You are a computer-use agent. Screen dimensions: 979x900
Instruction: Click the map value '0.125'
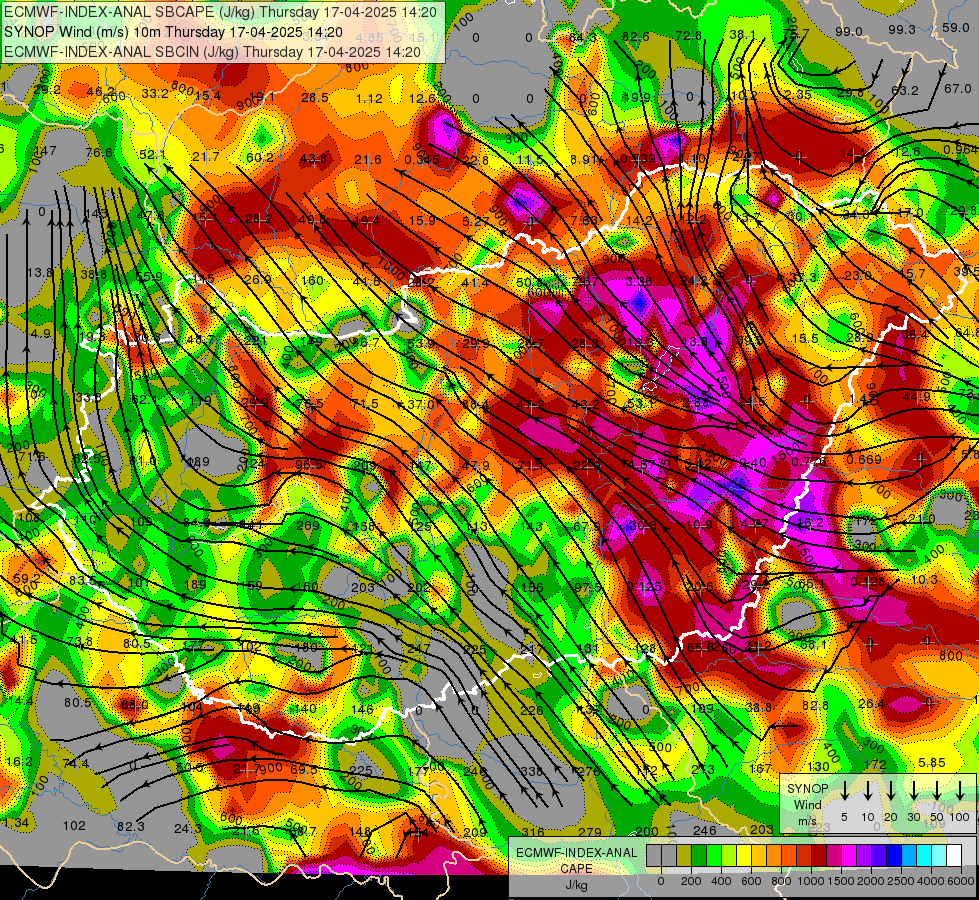[644, 586]
